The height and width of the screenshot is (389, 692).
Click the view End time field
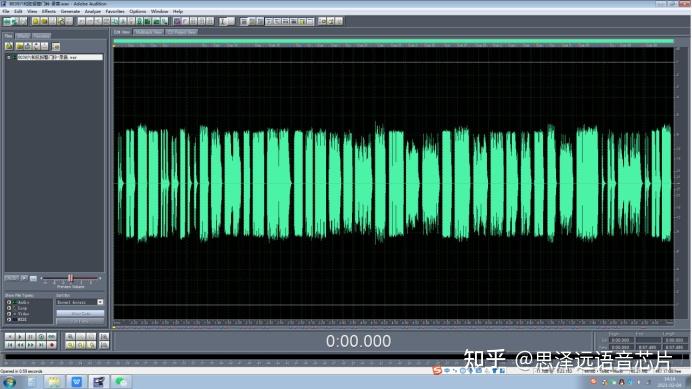(648, 347)
